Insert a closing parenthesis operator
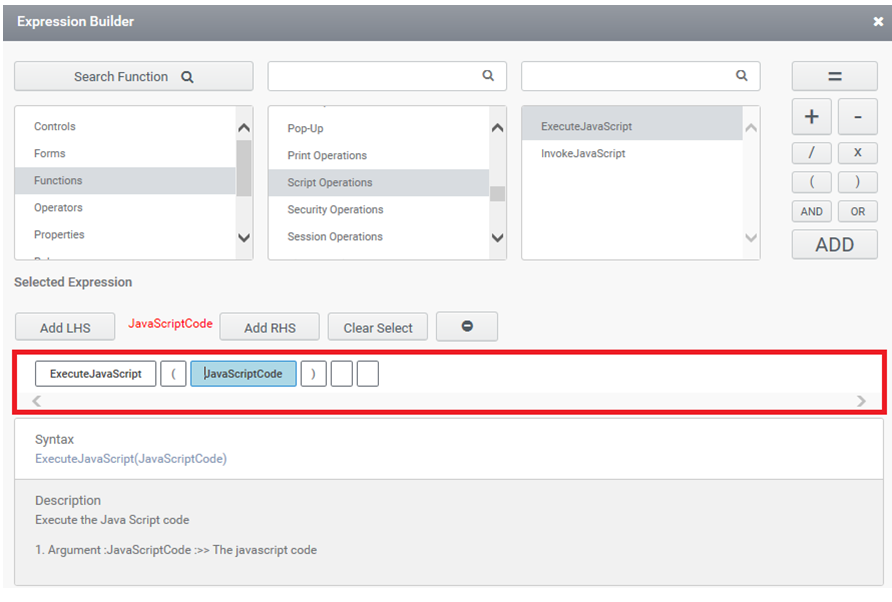 coord(857,182)
